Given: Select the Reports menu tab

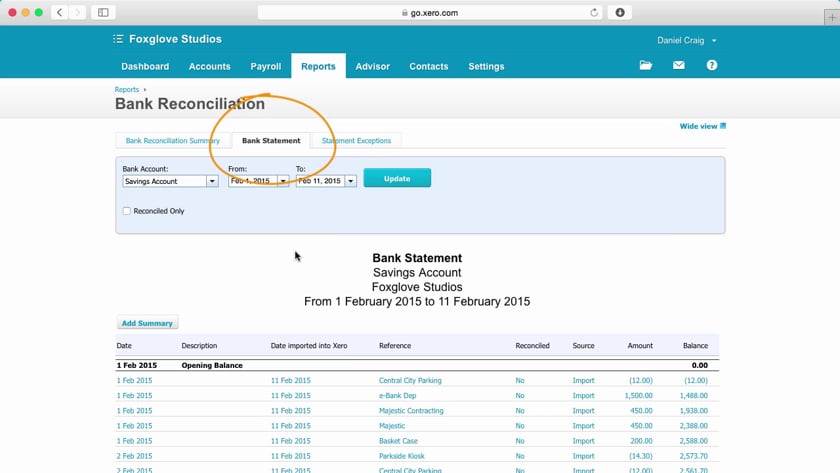Looking at the screenshot, I should coord(318,66).
